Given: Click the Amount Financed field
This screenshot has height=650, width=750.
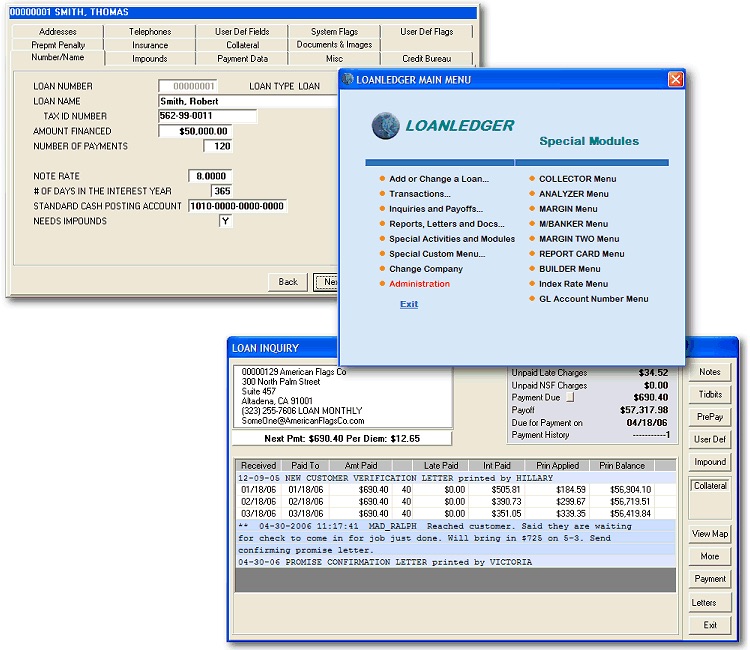Looking at the screenshot, I should 195,131.
